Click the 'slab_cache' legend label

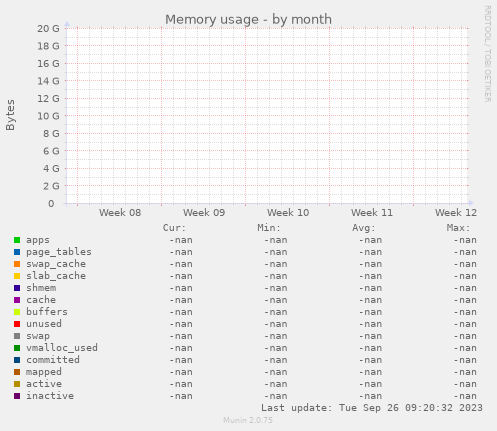[56, 276]
